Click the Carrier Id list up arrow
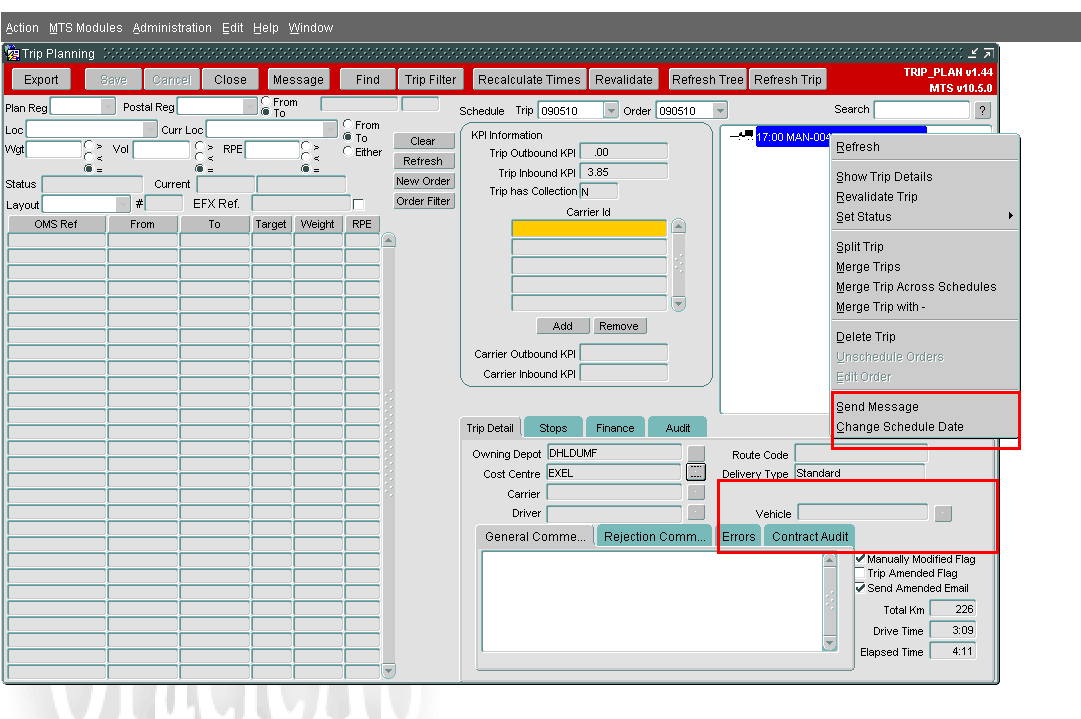Image resolution: width=1081 pixels, height=719 pixels. pos(678,227)
